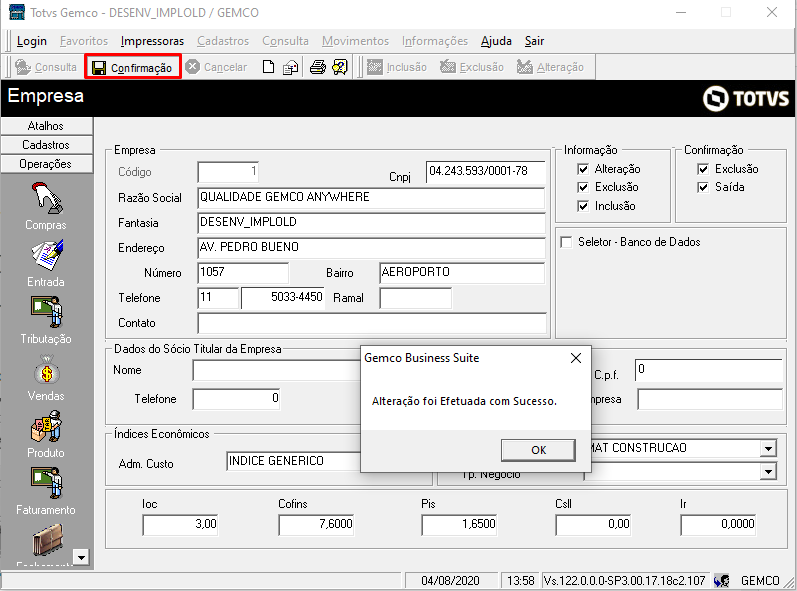The width and height of the screenshot is (797, 591).
Task: Click the sidebar scroll-down arrow
Action: 81,557
